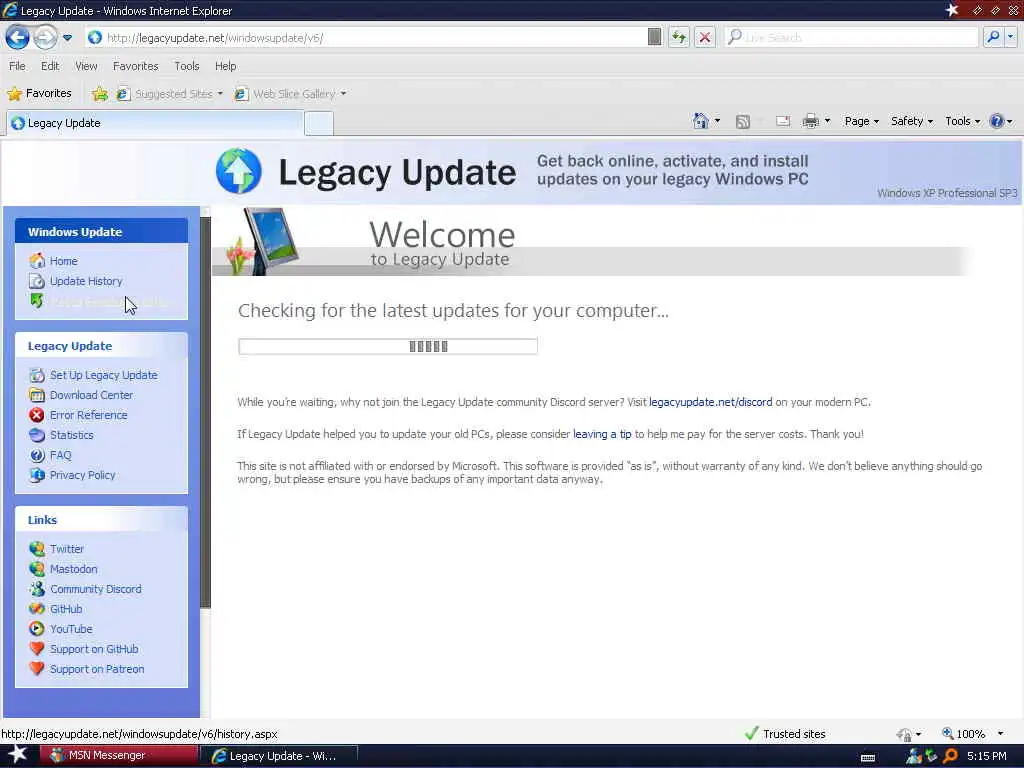Open the Privacy Policy link
The height and width of the screenshot is (768, 1024).
pos(82,475)
